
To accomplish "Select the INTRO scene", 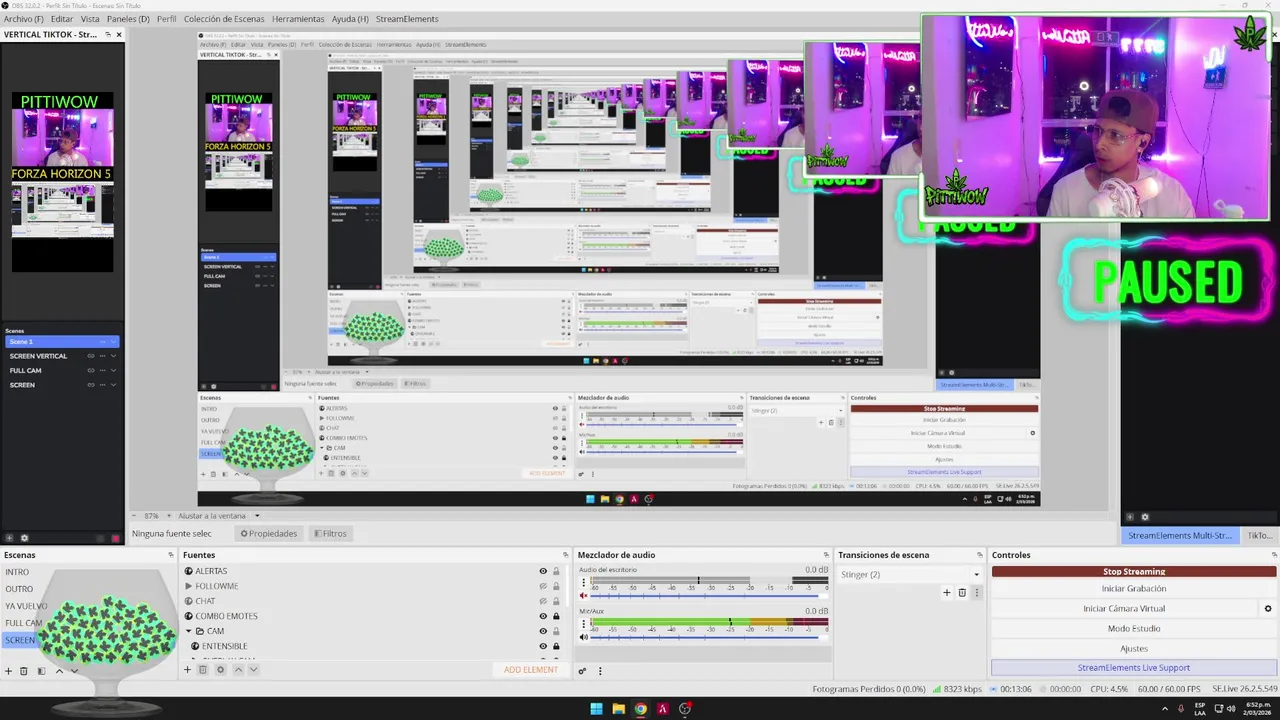I will pos(18,572).
